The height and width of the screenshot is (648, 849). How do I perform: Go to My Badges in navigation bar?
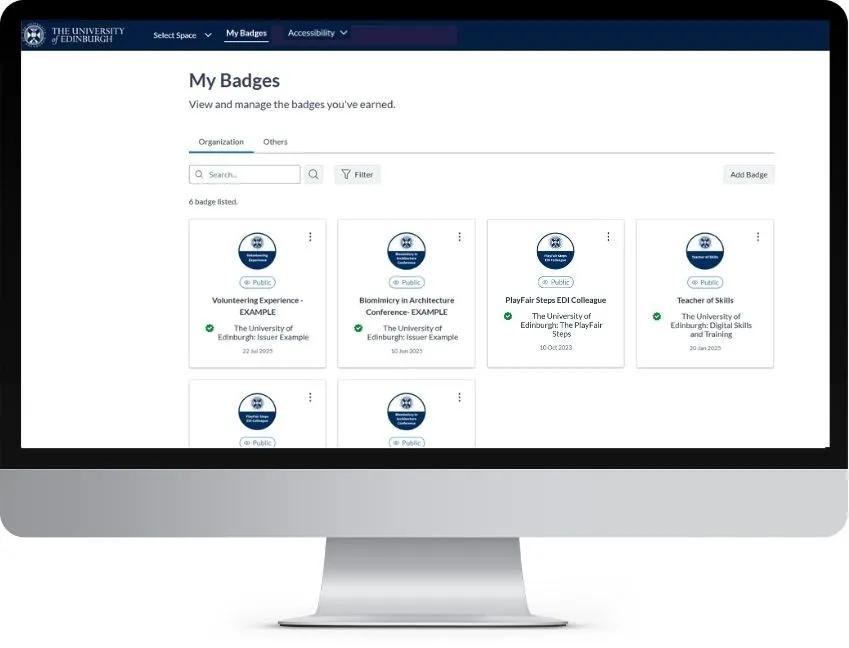click(246, 33)
